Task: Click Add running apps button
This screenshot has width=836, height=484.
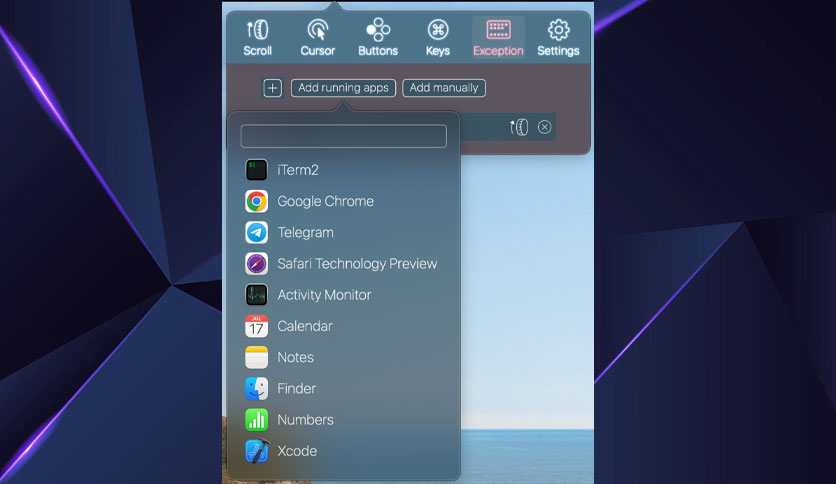Action: 343,88
